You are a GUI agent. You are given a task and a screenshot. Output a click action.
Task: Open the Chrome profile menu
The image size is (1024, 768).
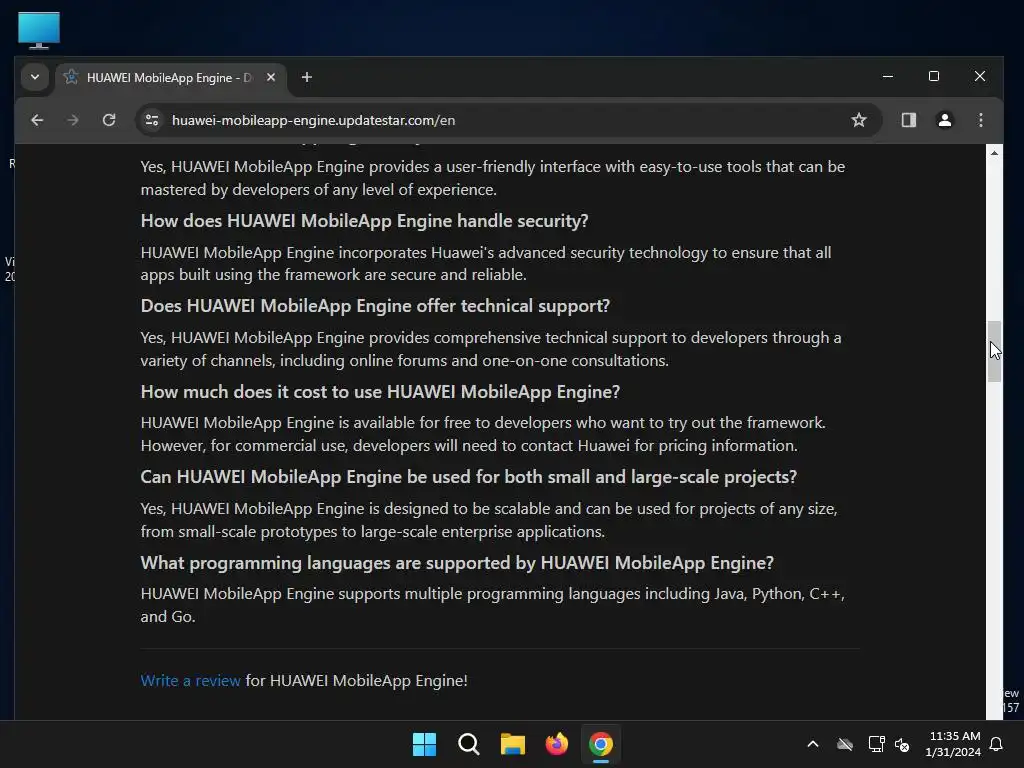click(x=944, y=120)
